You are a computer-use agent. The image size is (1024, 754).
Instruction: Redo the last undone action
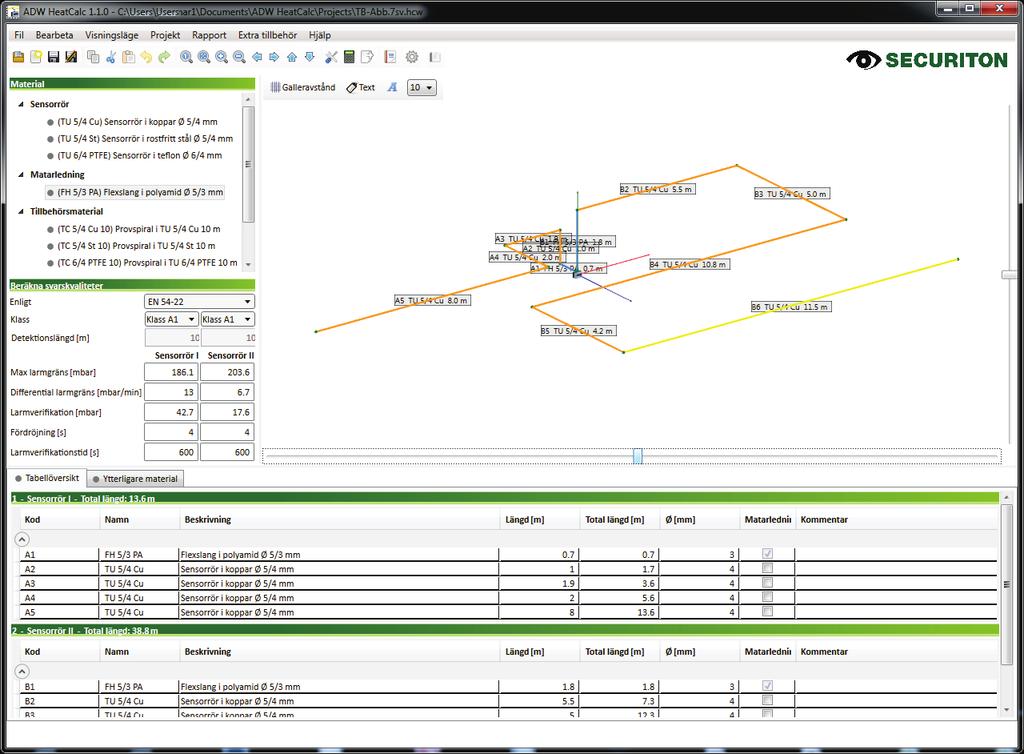[x=164, y=57]
